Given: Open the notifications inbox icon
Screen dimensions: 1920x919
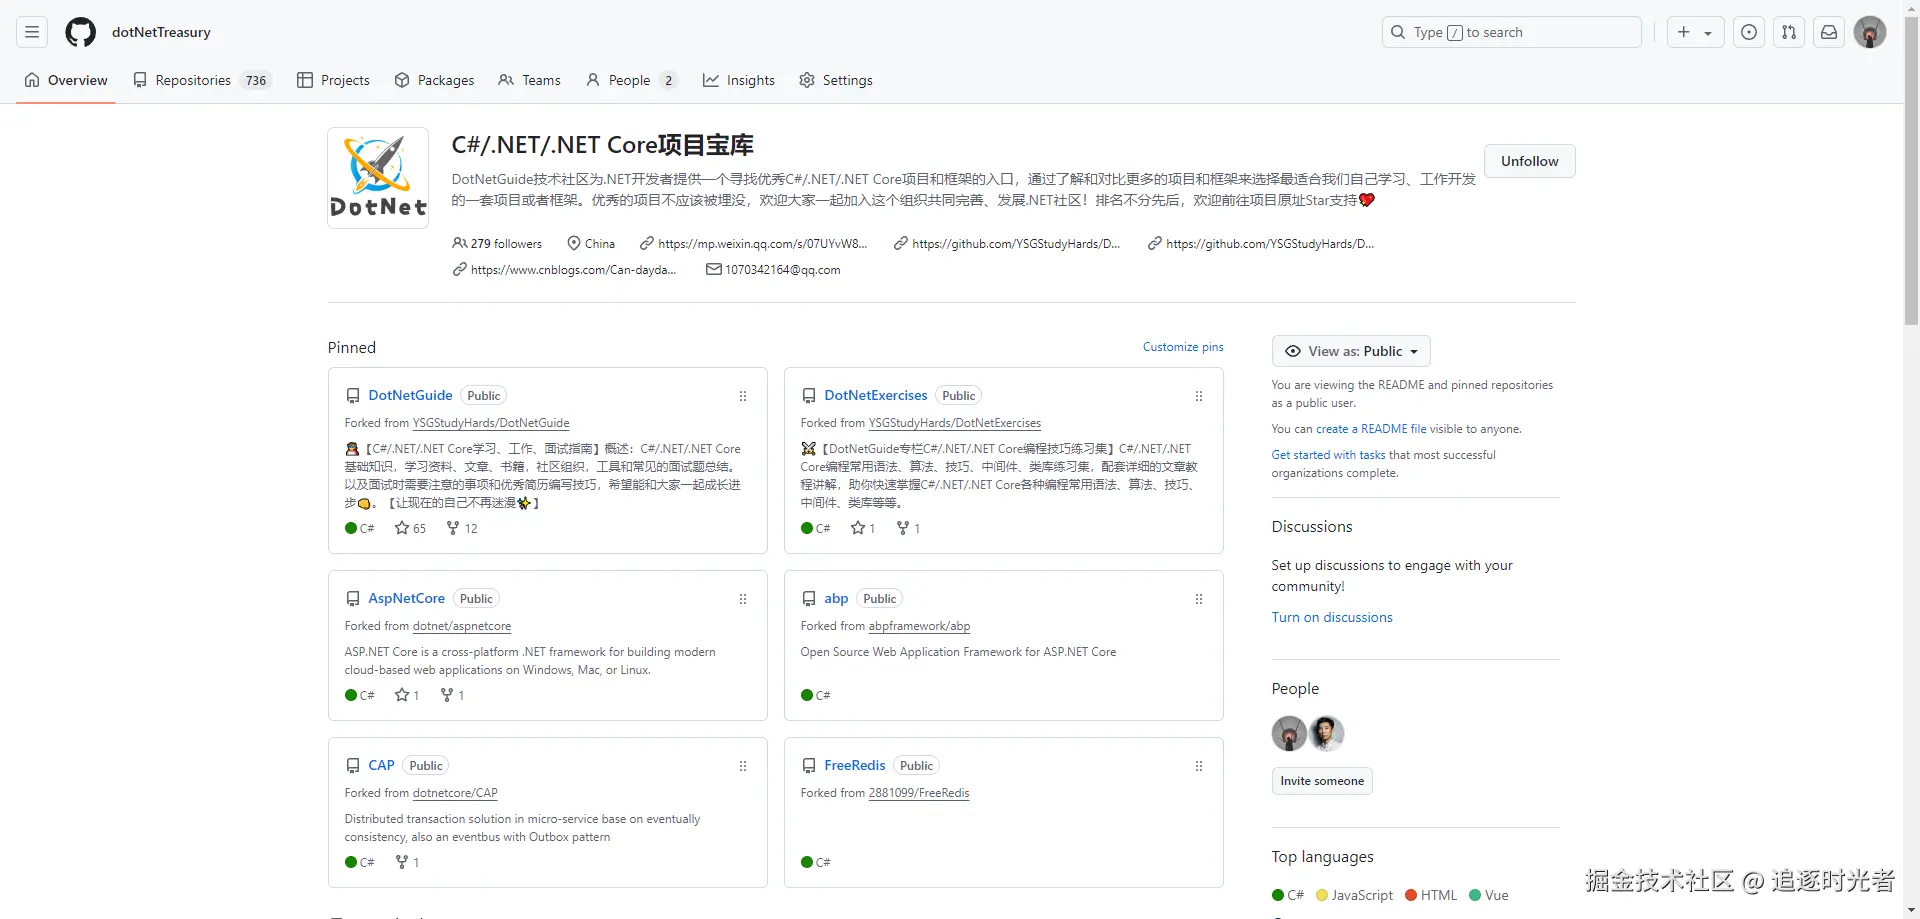Looking at the screenshot, I should coord(1829,32).
